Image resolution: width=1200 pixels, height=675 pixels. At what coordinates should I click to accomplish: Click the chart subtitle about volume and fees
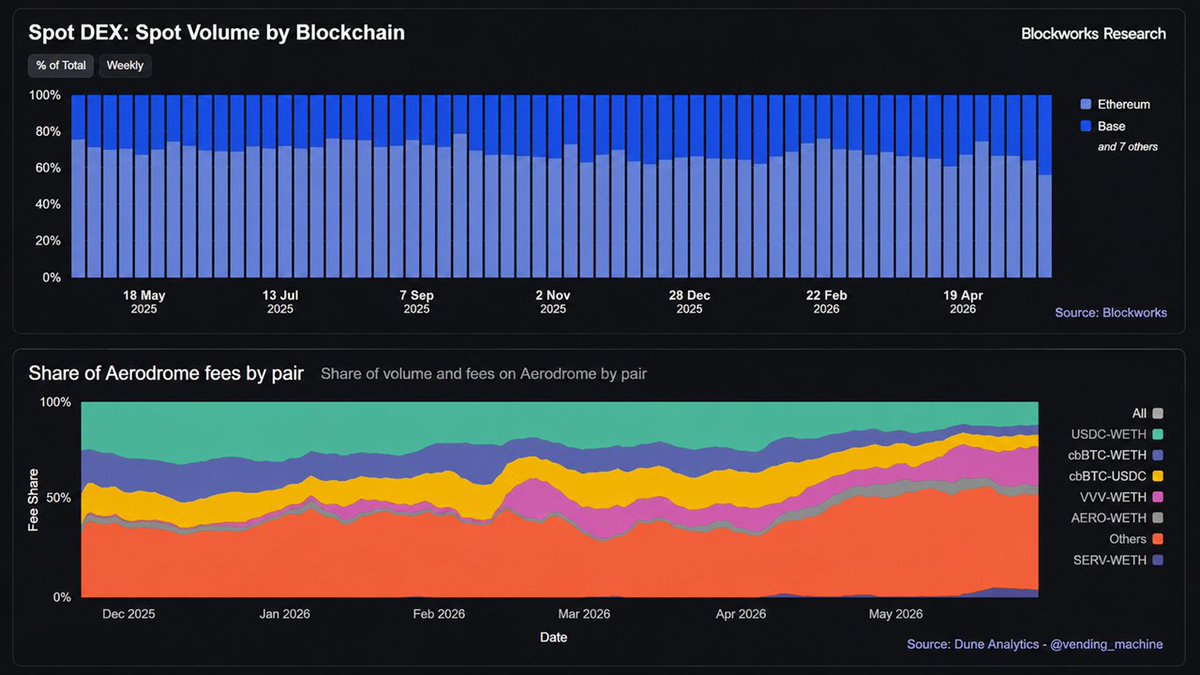pos(483,374)
